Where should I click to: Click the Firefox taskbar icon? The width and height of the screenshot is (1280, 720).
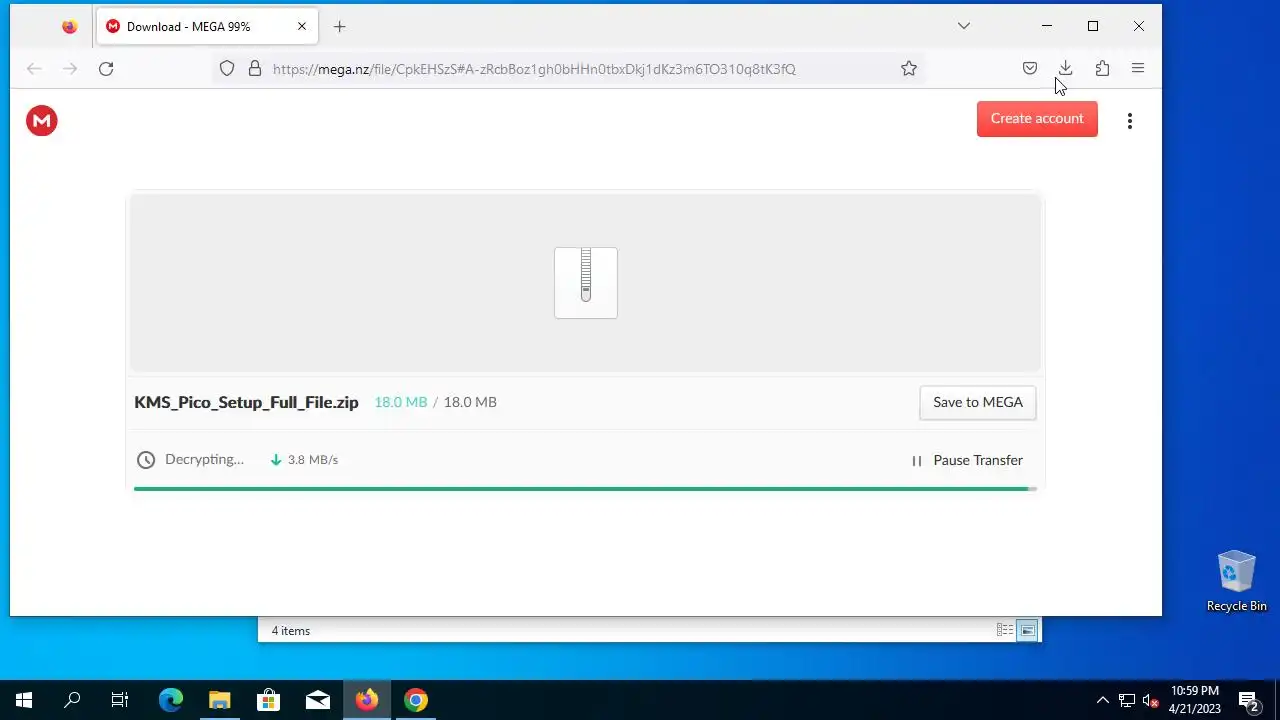coord(367,700)
